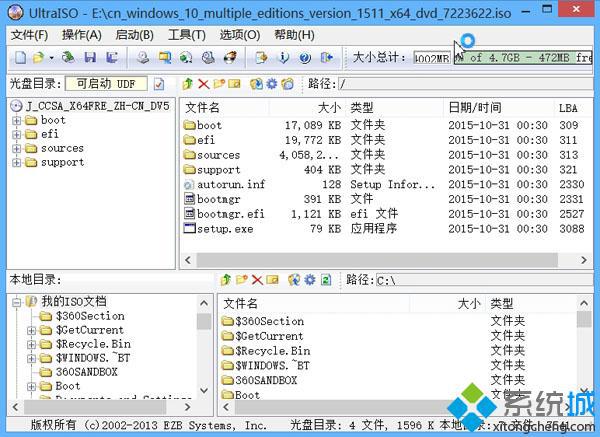Select autorun.inf in the disc file list
The image size is (600, 437).
(225, 184)
